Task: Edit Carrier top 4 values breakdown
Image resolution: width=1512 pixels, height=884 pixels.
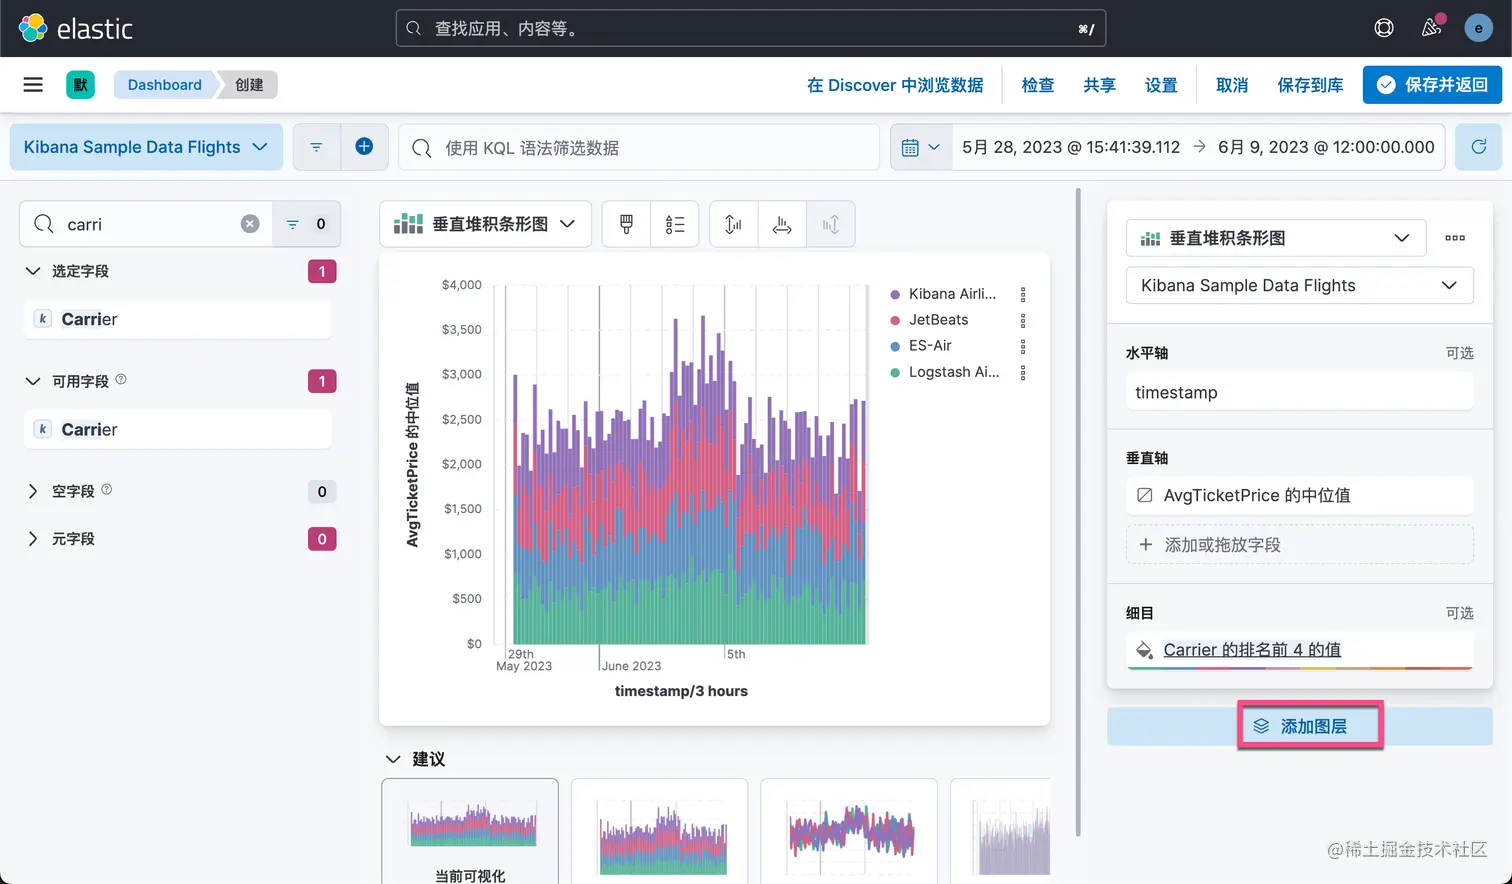Action: click(x=1299, y=650)
